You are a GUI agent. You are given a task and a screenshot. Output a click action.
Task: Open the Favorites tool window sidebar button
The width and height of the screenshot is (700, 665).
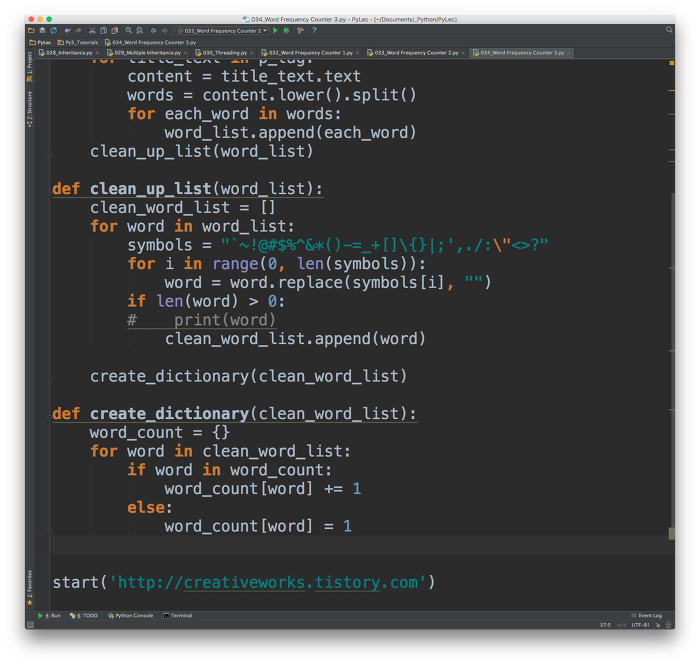[x=29, y=587]
